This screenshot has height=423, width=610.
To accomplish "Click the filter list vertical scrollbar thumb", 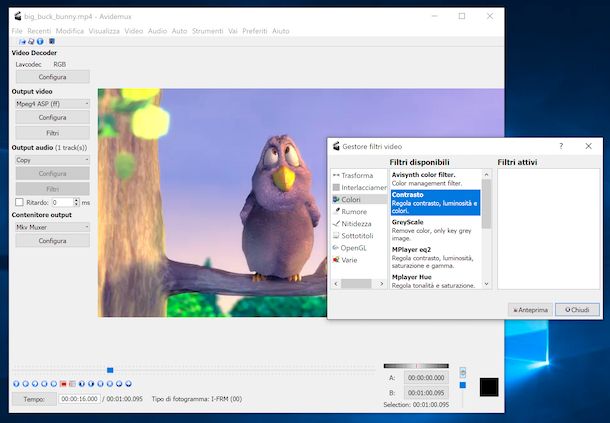I will coord(486,204).
